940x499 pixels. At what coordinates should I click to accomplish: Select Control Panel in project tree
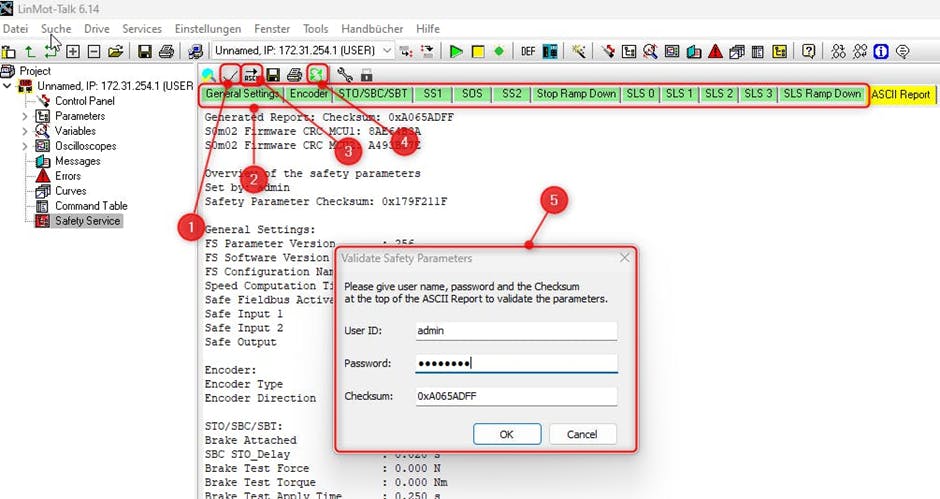(x=84, y=101)
